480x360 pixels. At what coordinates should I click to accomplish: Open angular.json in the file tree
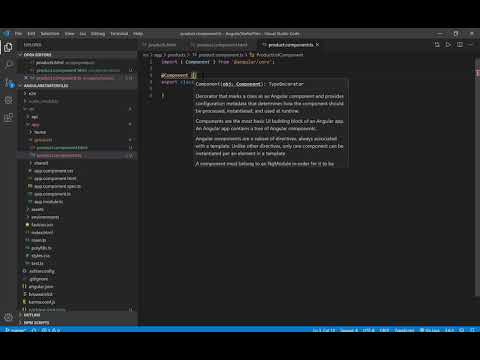[77, 286]
